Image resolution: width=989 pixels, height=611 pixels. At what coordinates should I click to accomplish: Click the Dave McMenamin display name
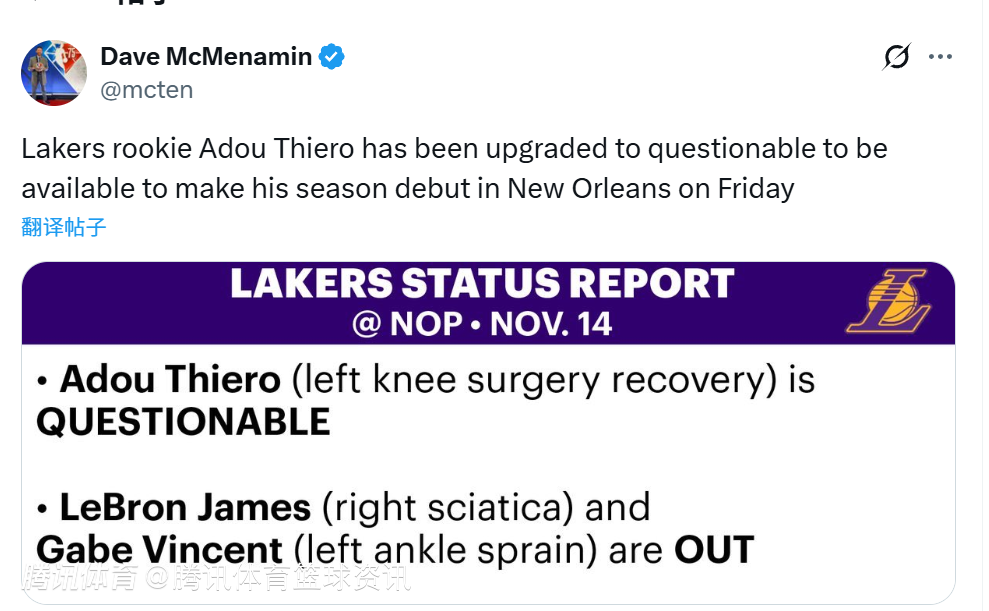coord(206,57)
